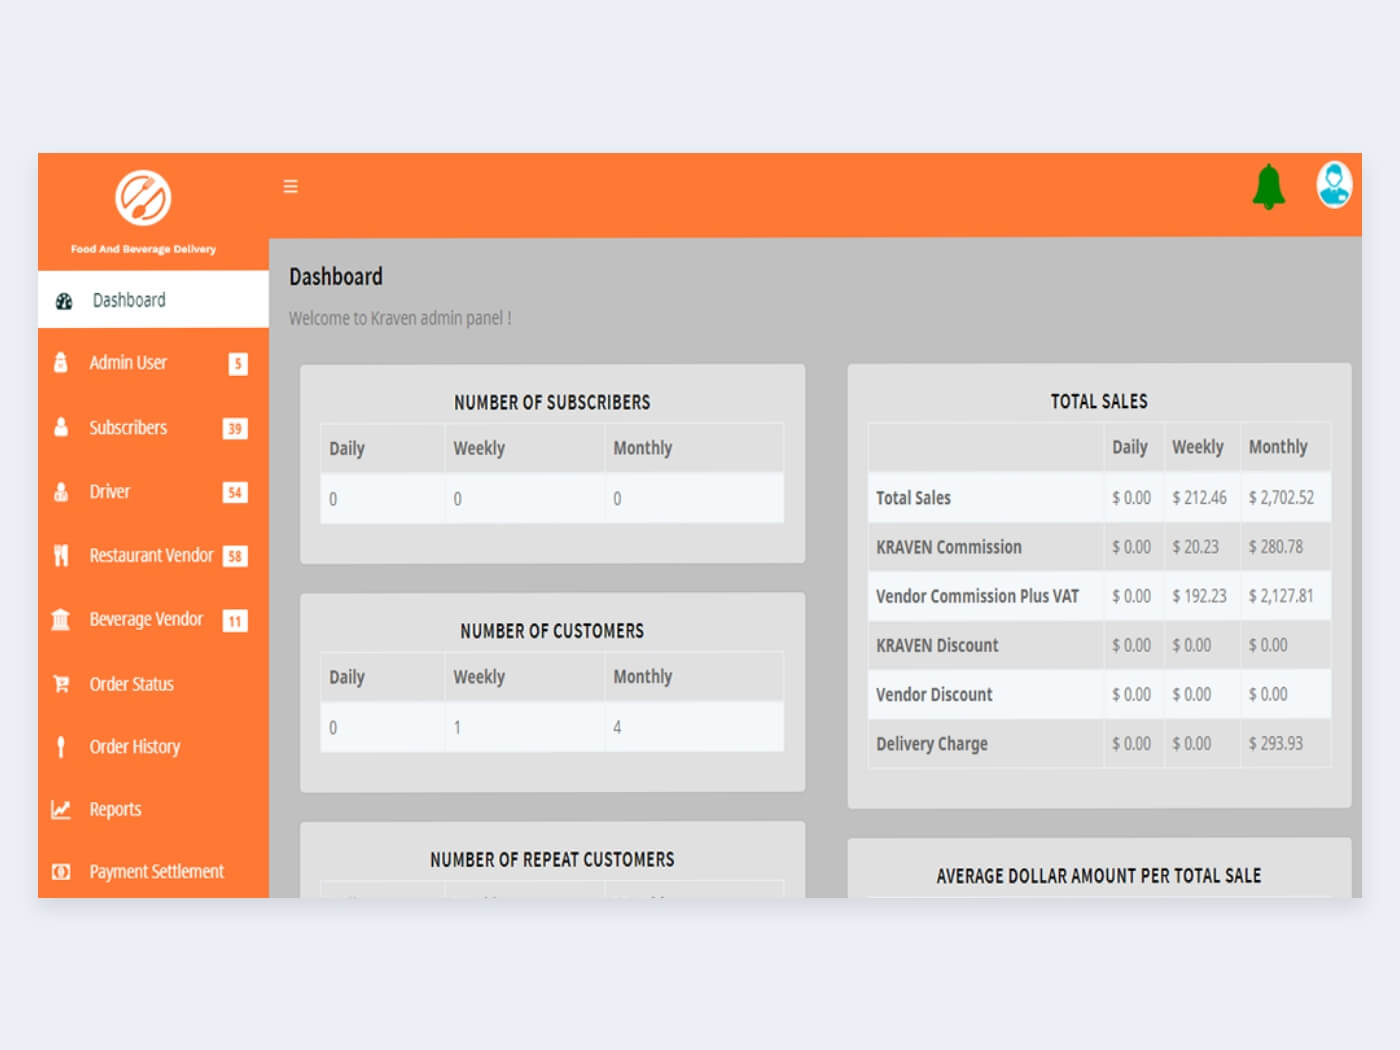Image resolution: width=1400 pixels, height=1050 pixels.
Task: Click monthly customers value 4
Action: click(x=617, y=727)
